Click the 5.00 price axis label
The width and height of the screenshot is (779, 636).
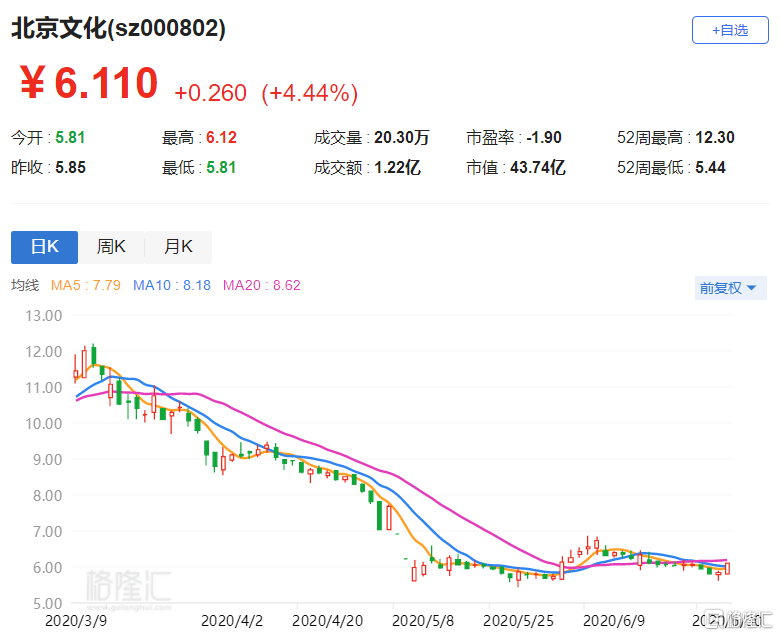click(x=47, y=604)
